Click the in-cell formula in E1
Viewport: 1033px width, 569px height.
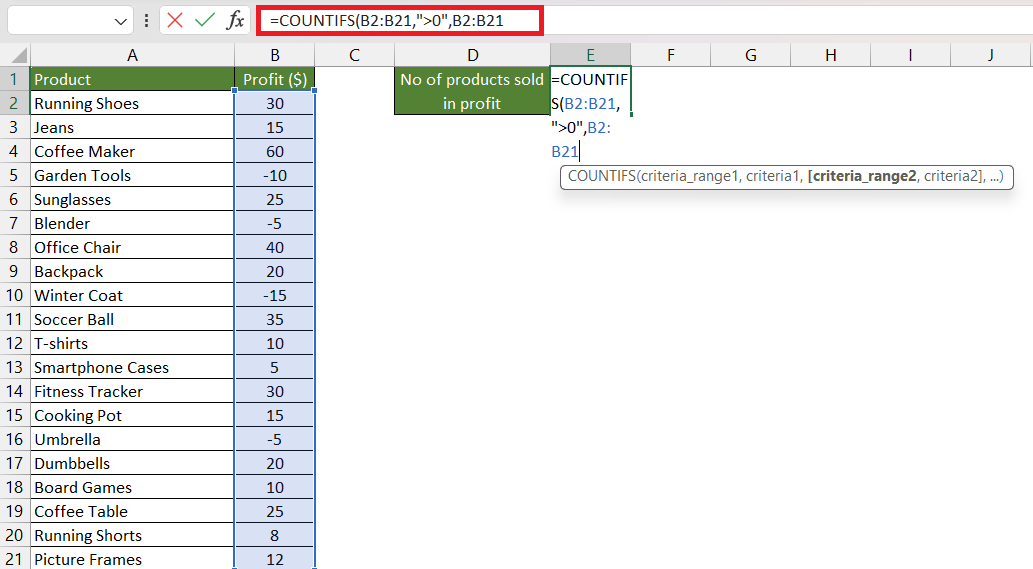[590, 115]
